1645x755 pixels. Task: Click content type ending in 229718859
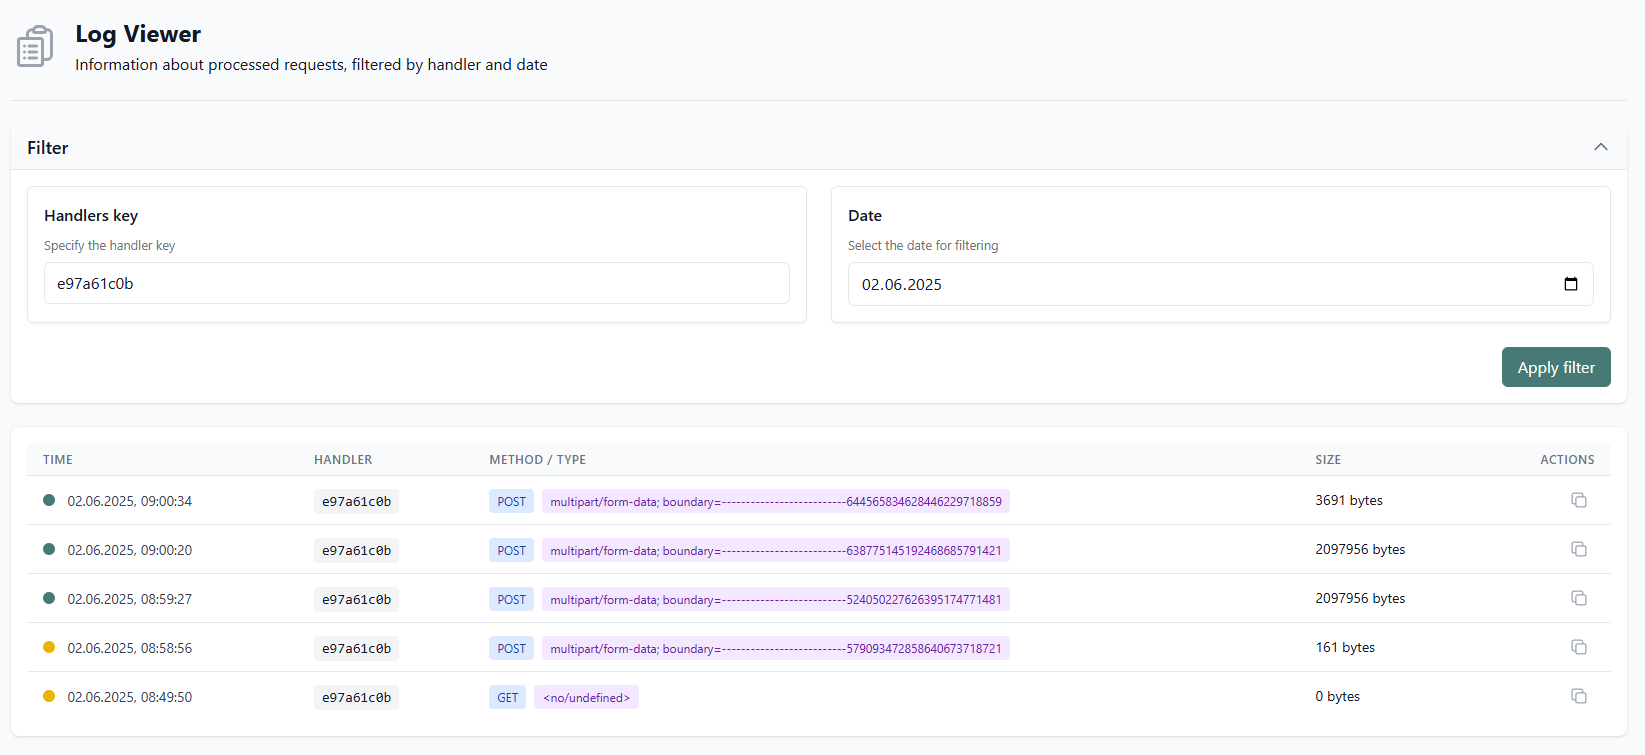point(776,501)
